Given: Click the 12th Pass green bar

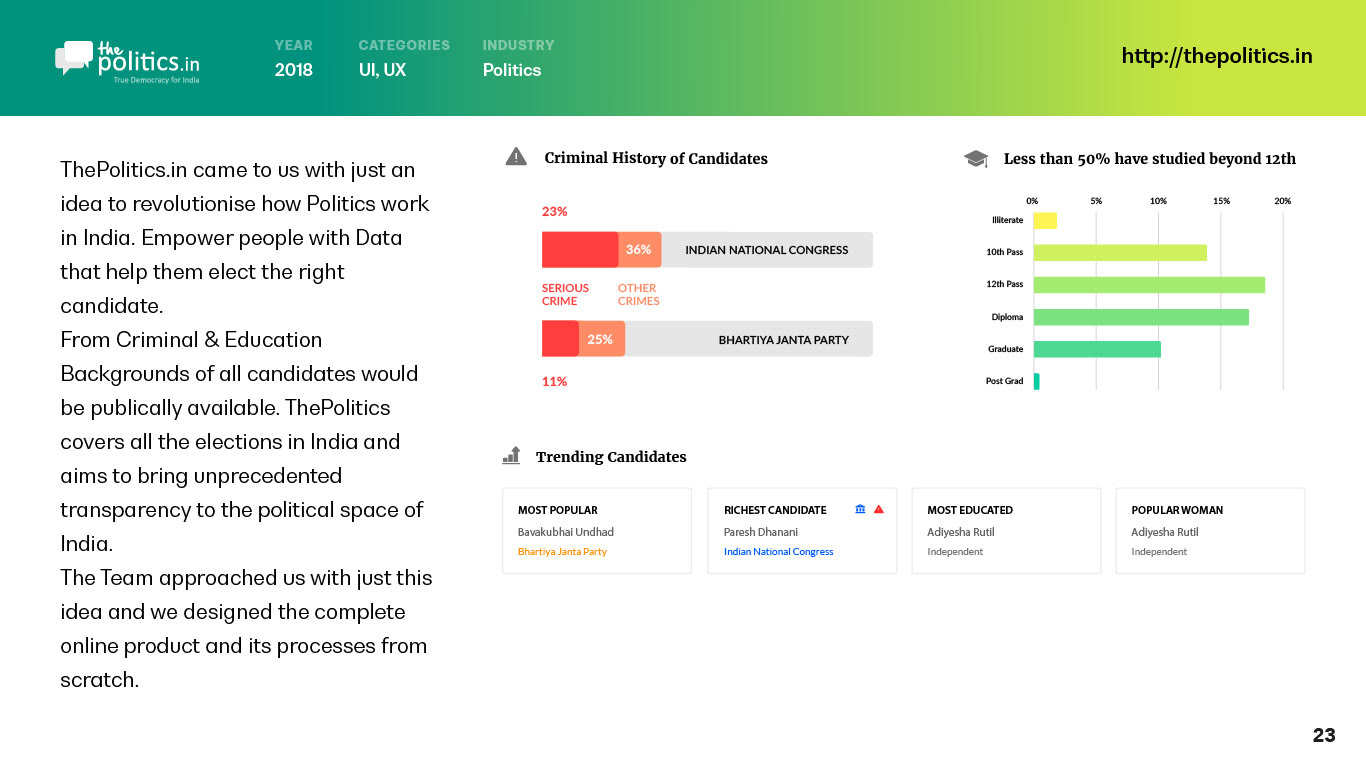Looking at the screenshot, I should click(x=1148, y=285).
